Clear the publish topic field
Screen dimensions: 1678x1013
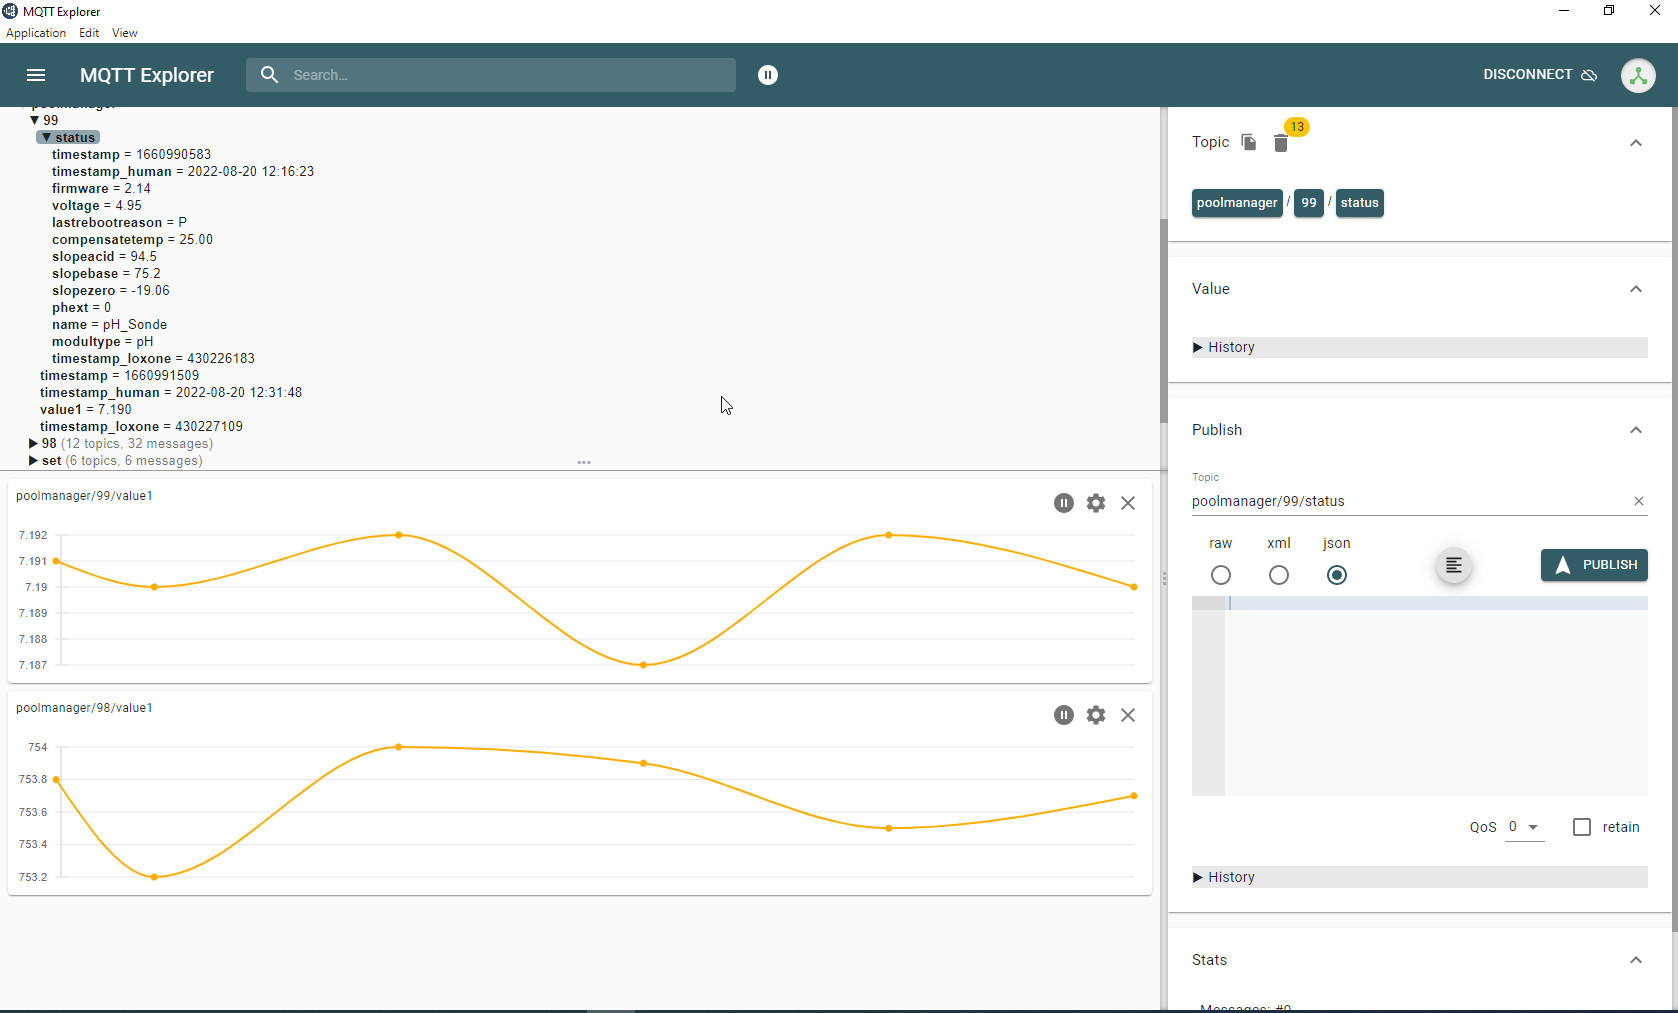click(x=1638, y=501)
